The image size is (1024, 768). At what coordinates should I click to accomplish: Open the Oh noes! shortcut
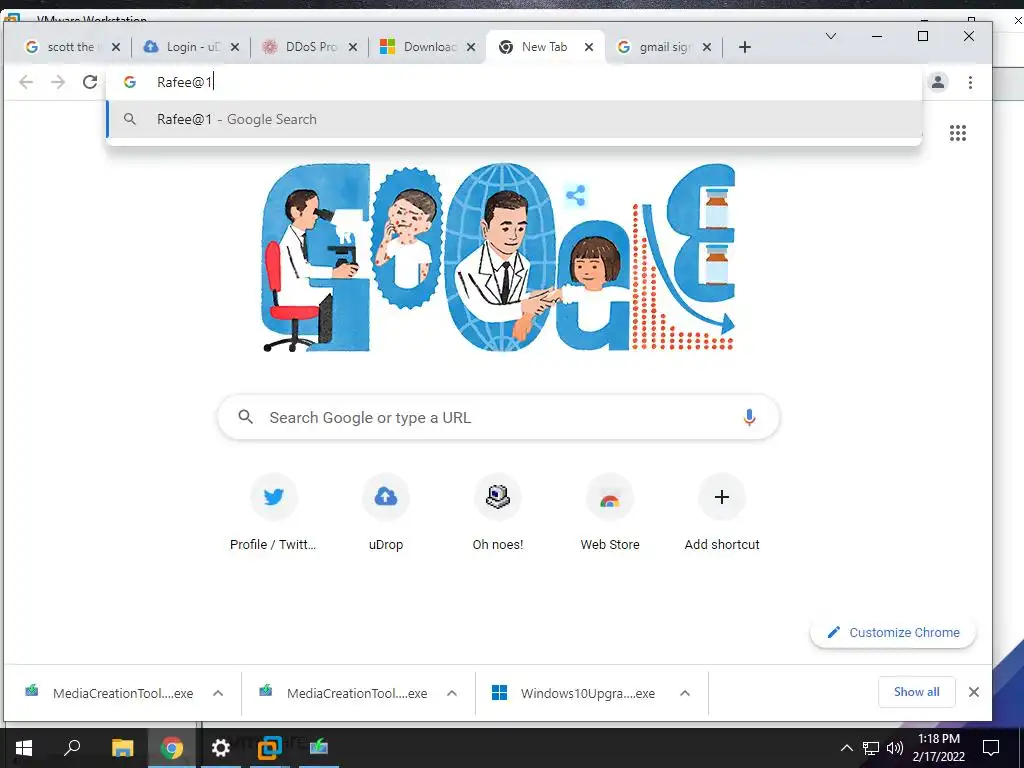(x=498, y=513)
